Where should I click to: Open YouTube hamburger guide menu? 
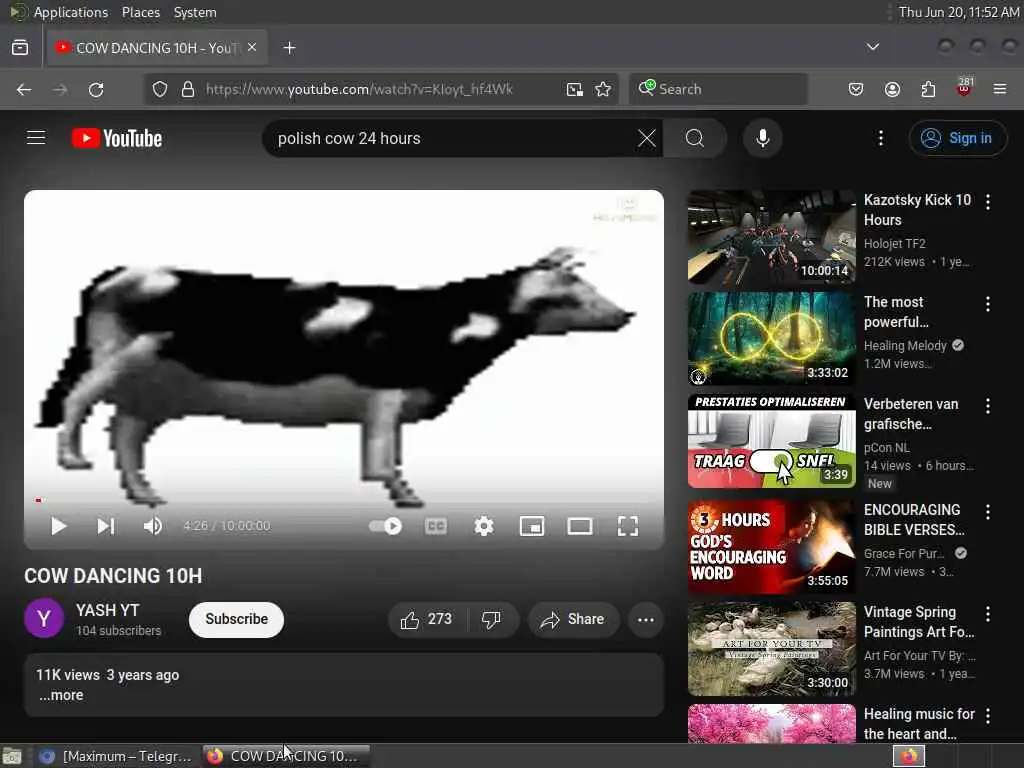[36, 138]
